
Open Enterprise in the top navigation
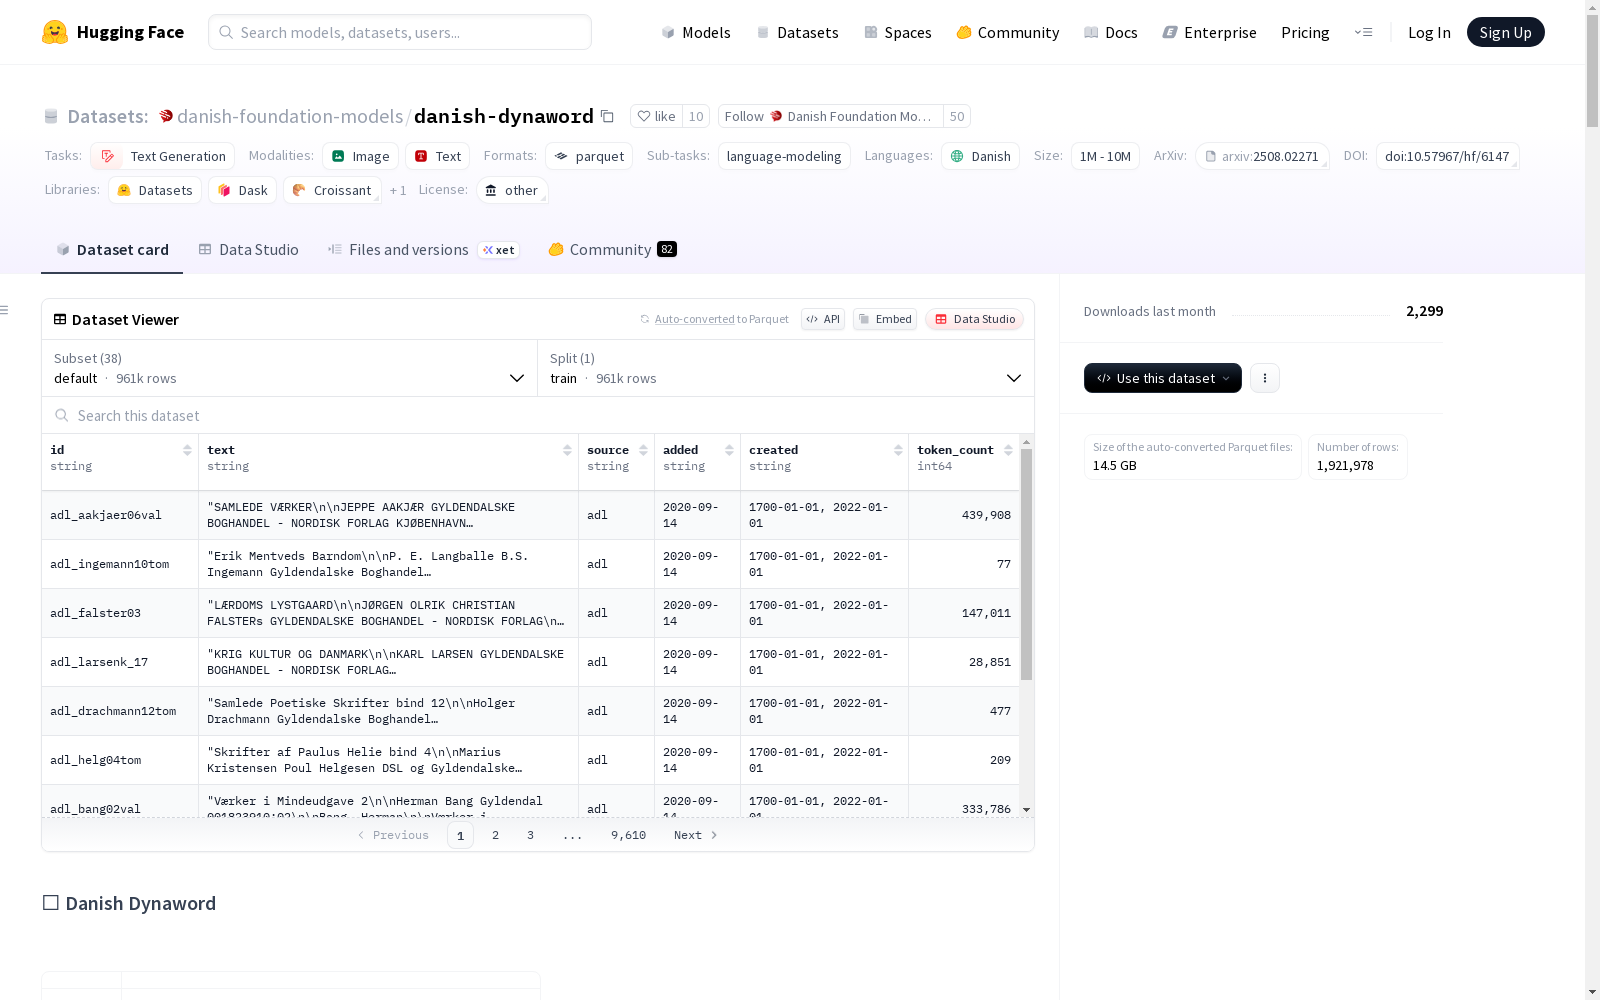click(1209, 32)
